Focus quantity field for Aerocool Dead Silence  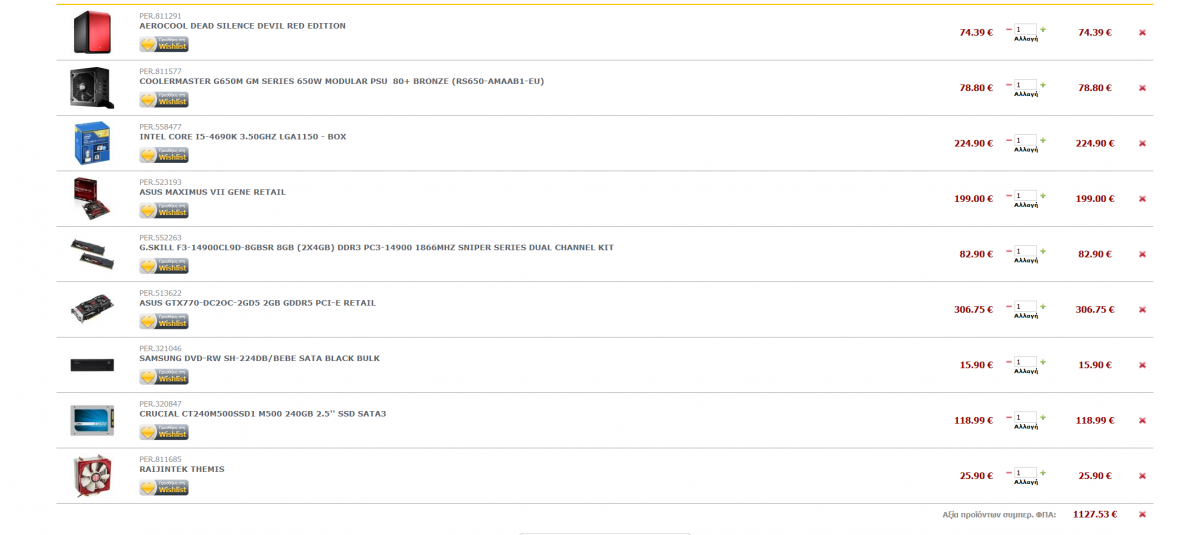(1026, 30)
